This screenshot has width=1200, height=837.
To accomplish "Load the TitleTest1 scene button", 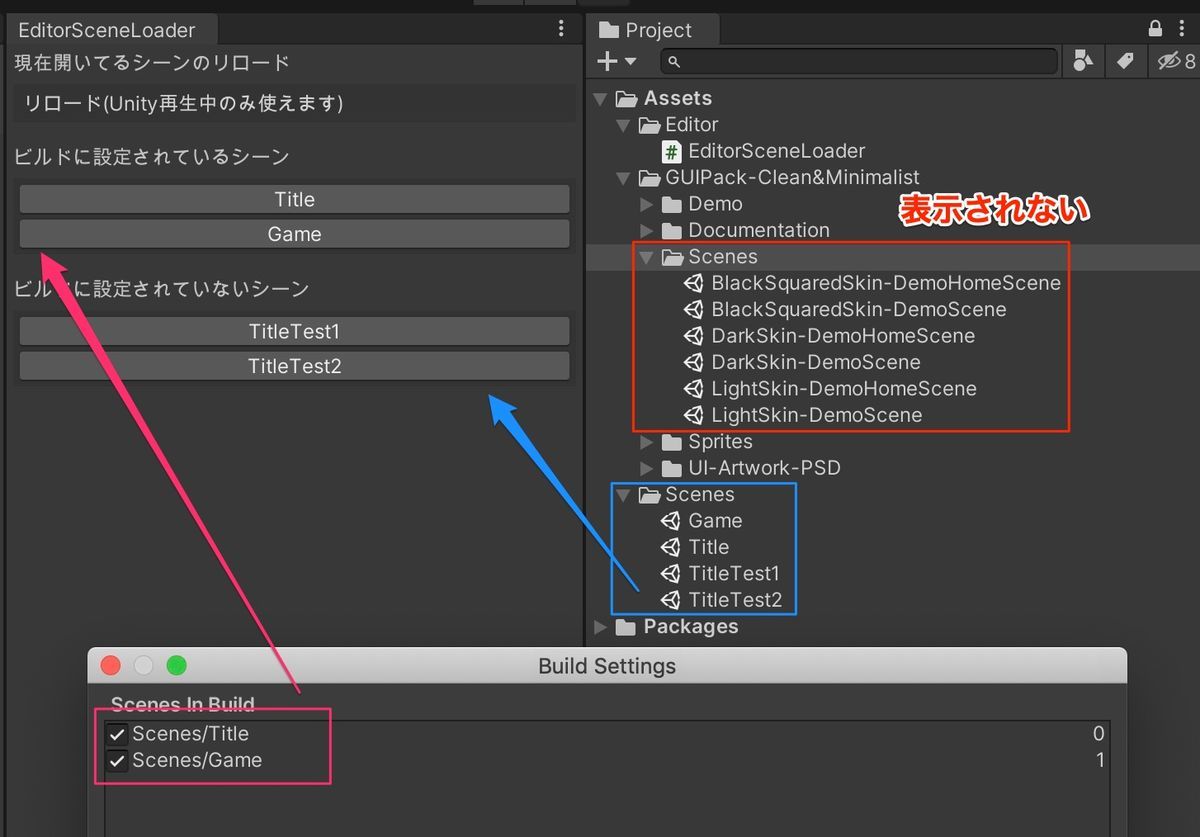I will (x=294, y=331).
